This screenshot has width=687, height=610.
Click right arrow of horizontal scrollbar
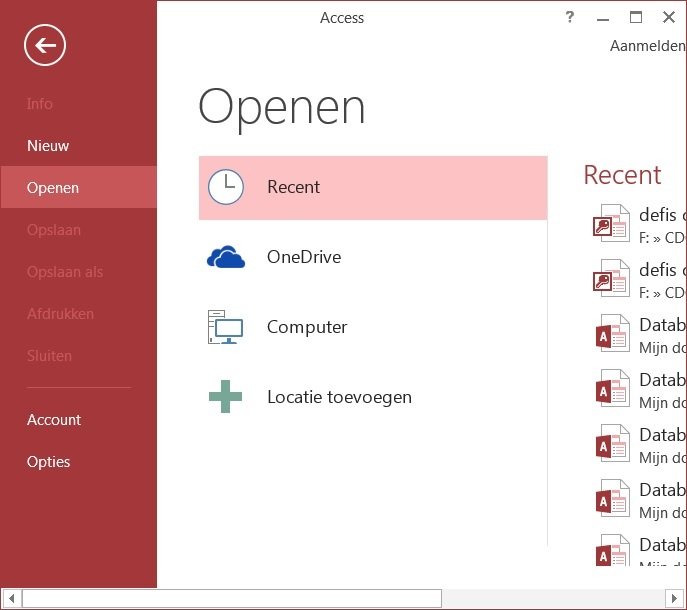675,598
